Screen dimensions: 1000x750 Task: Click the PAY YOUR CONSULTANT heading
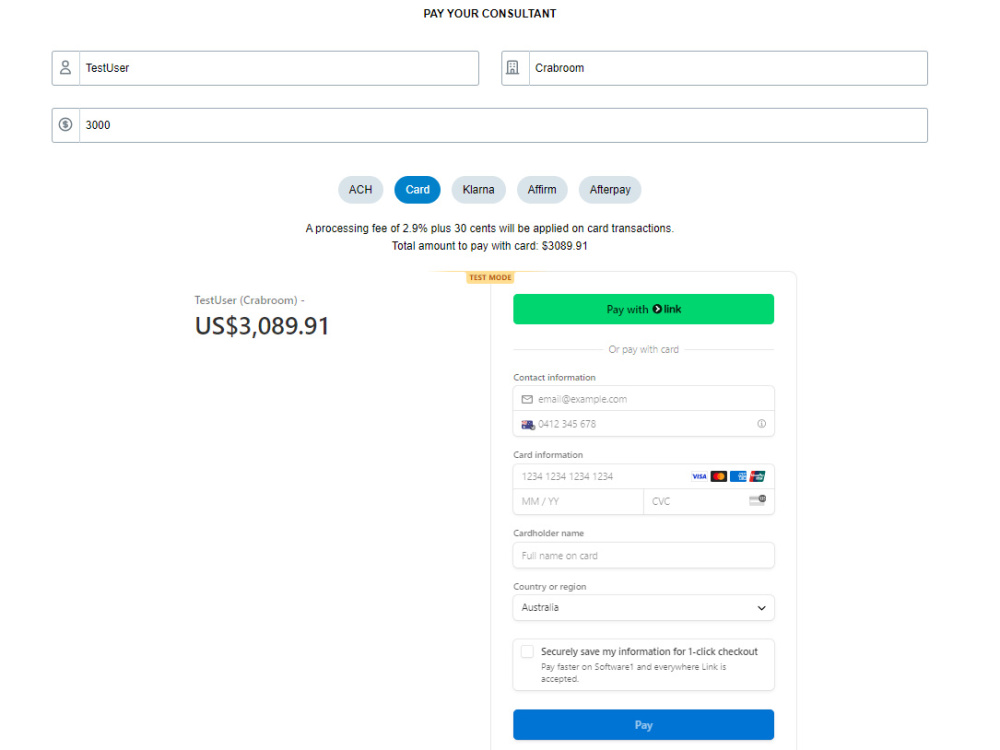coord(490,14)
